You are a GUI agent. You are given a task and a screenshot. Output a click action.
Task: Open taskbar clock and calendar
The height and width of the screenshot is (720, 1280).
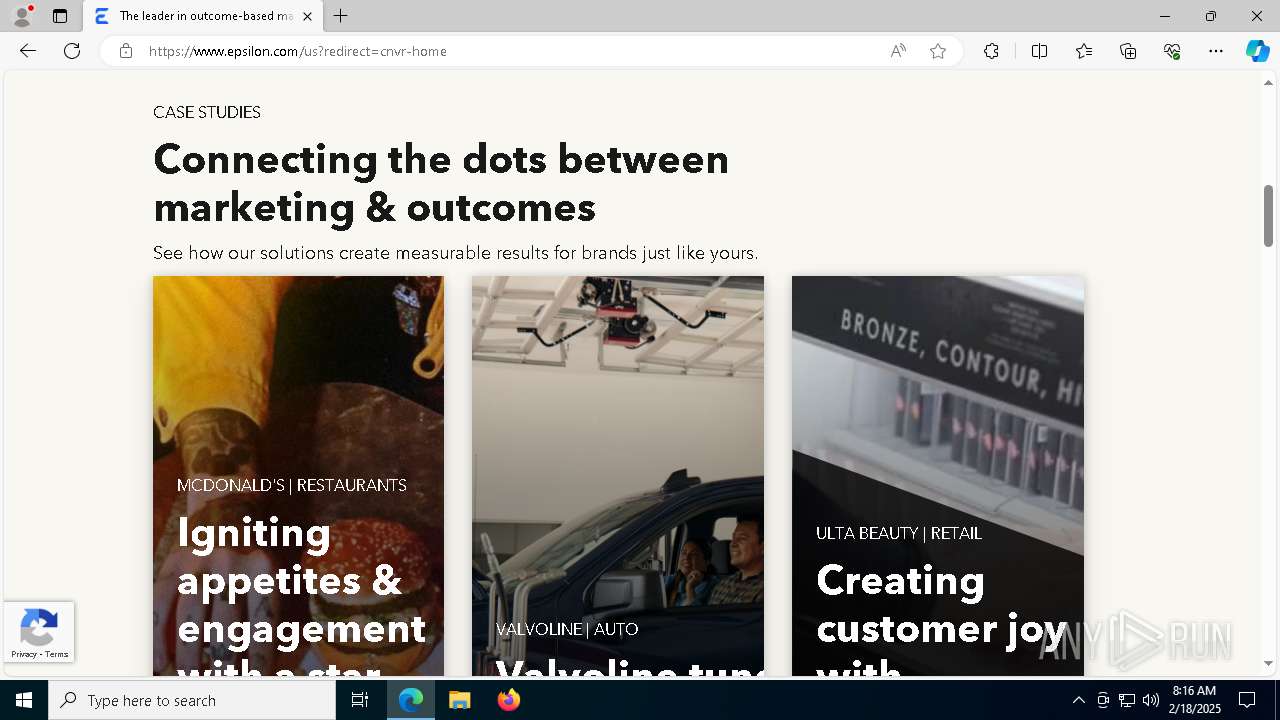click(1194, 700)
